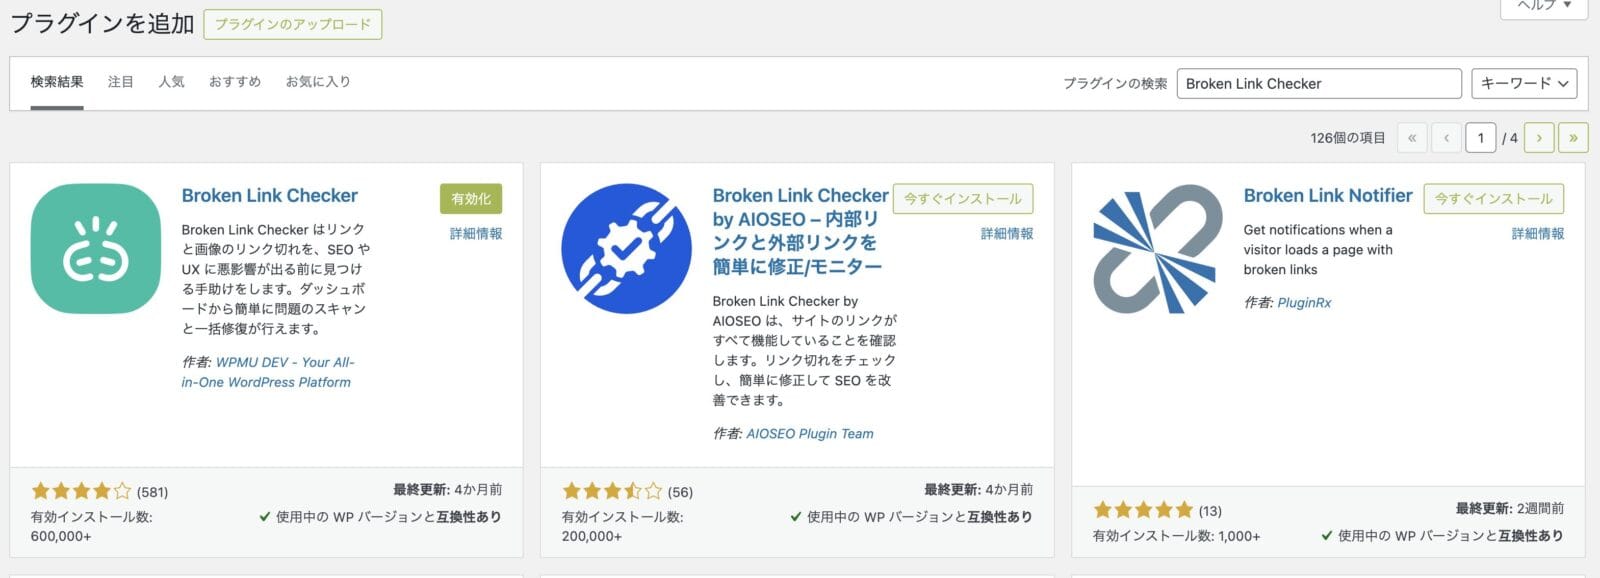Click the AIOSEO blue gear chain icon
This screenshot has width=1600, height=578.
point(626,248)
